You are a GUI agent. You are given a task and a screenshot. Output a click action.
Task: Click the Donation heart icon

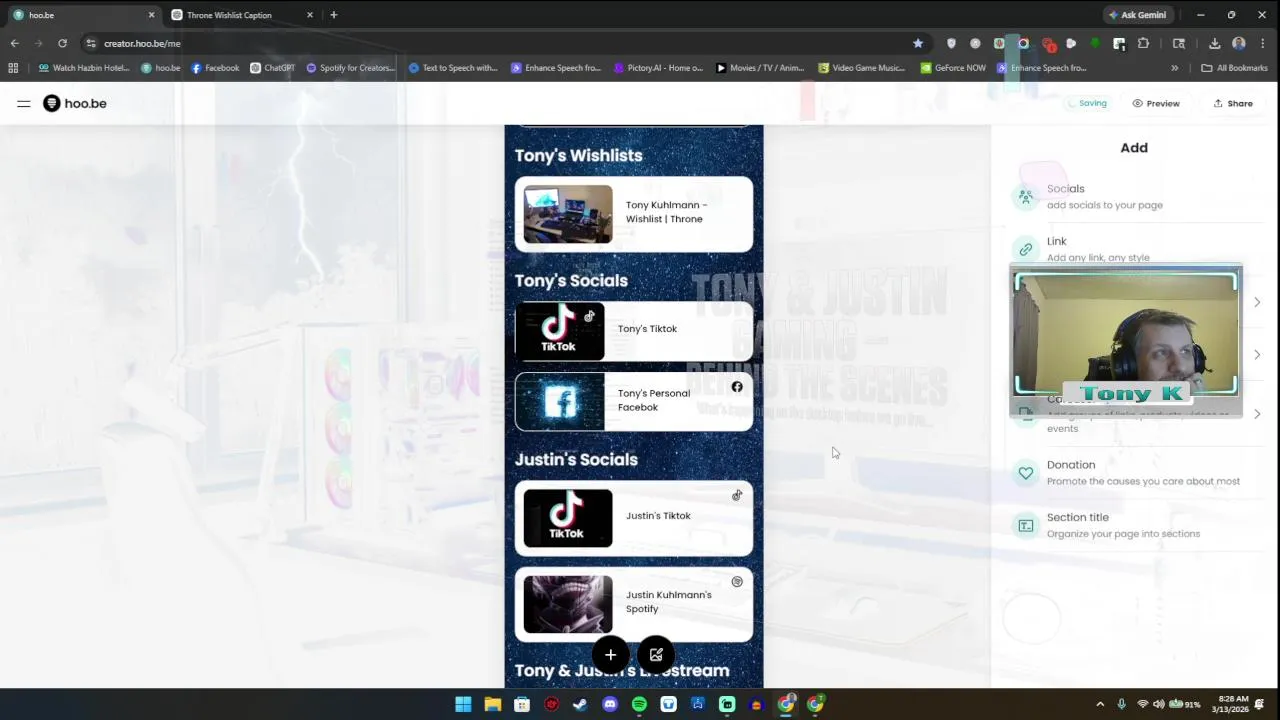(1025, 473)
